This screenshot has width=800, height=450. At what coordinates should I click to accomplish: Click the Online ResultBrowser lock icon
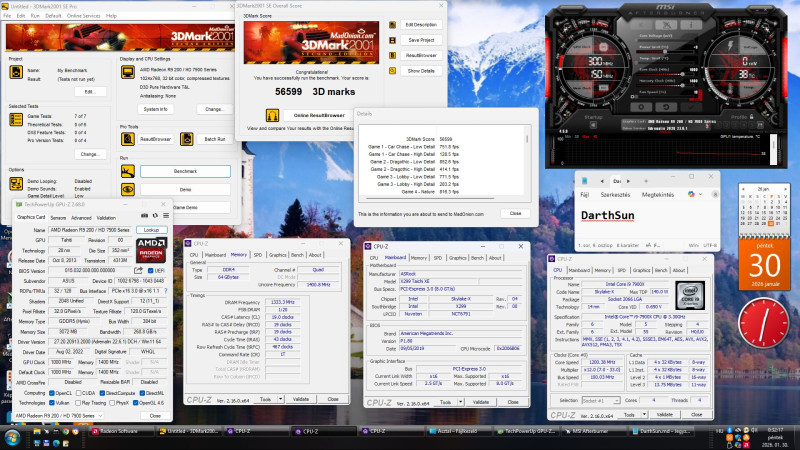coord(272,115)
